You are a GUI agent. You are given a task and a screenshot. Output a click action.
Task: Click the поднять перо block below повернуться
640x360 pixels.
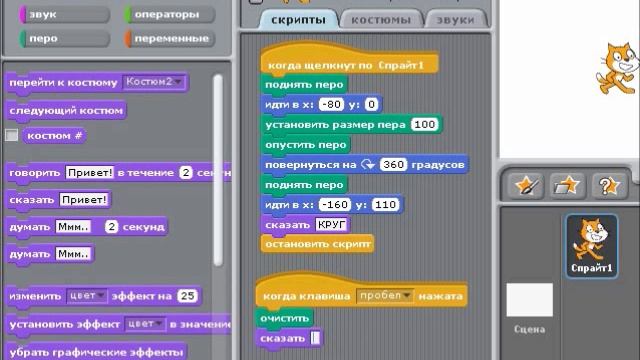point(304,185)
